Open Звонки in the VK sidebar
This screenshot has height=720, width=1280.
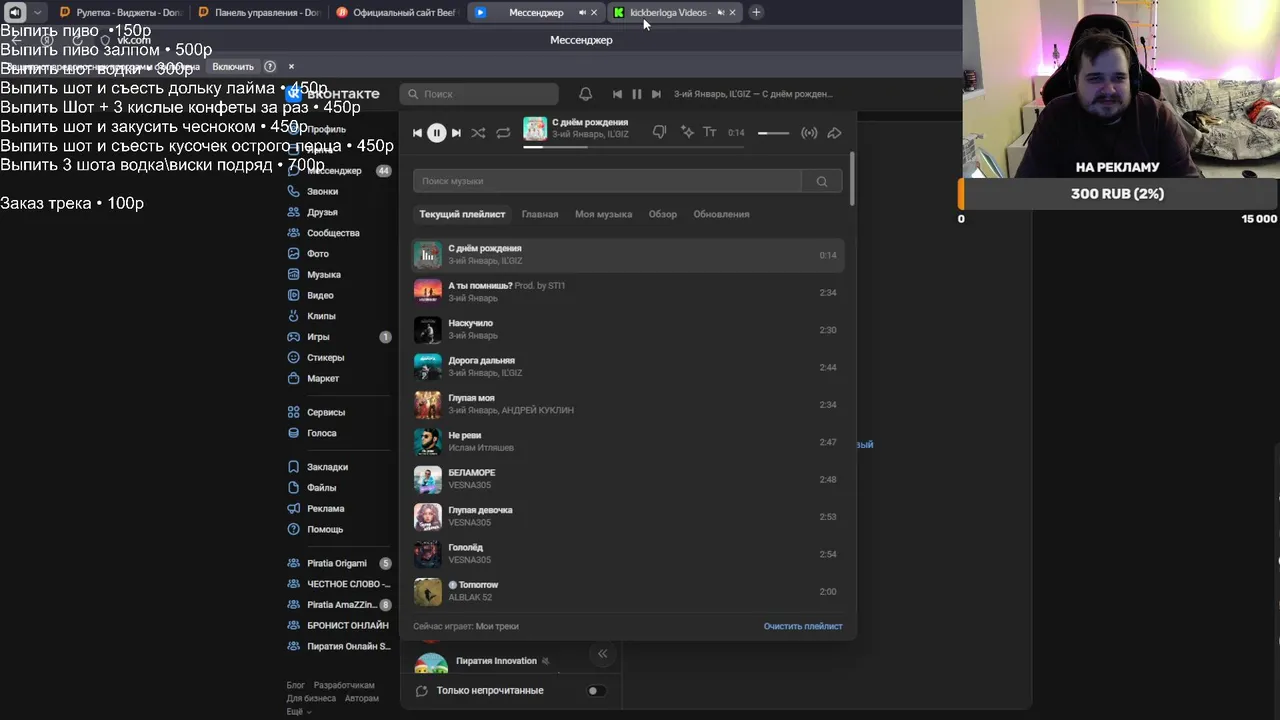point(322,191)
